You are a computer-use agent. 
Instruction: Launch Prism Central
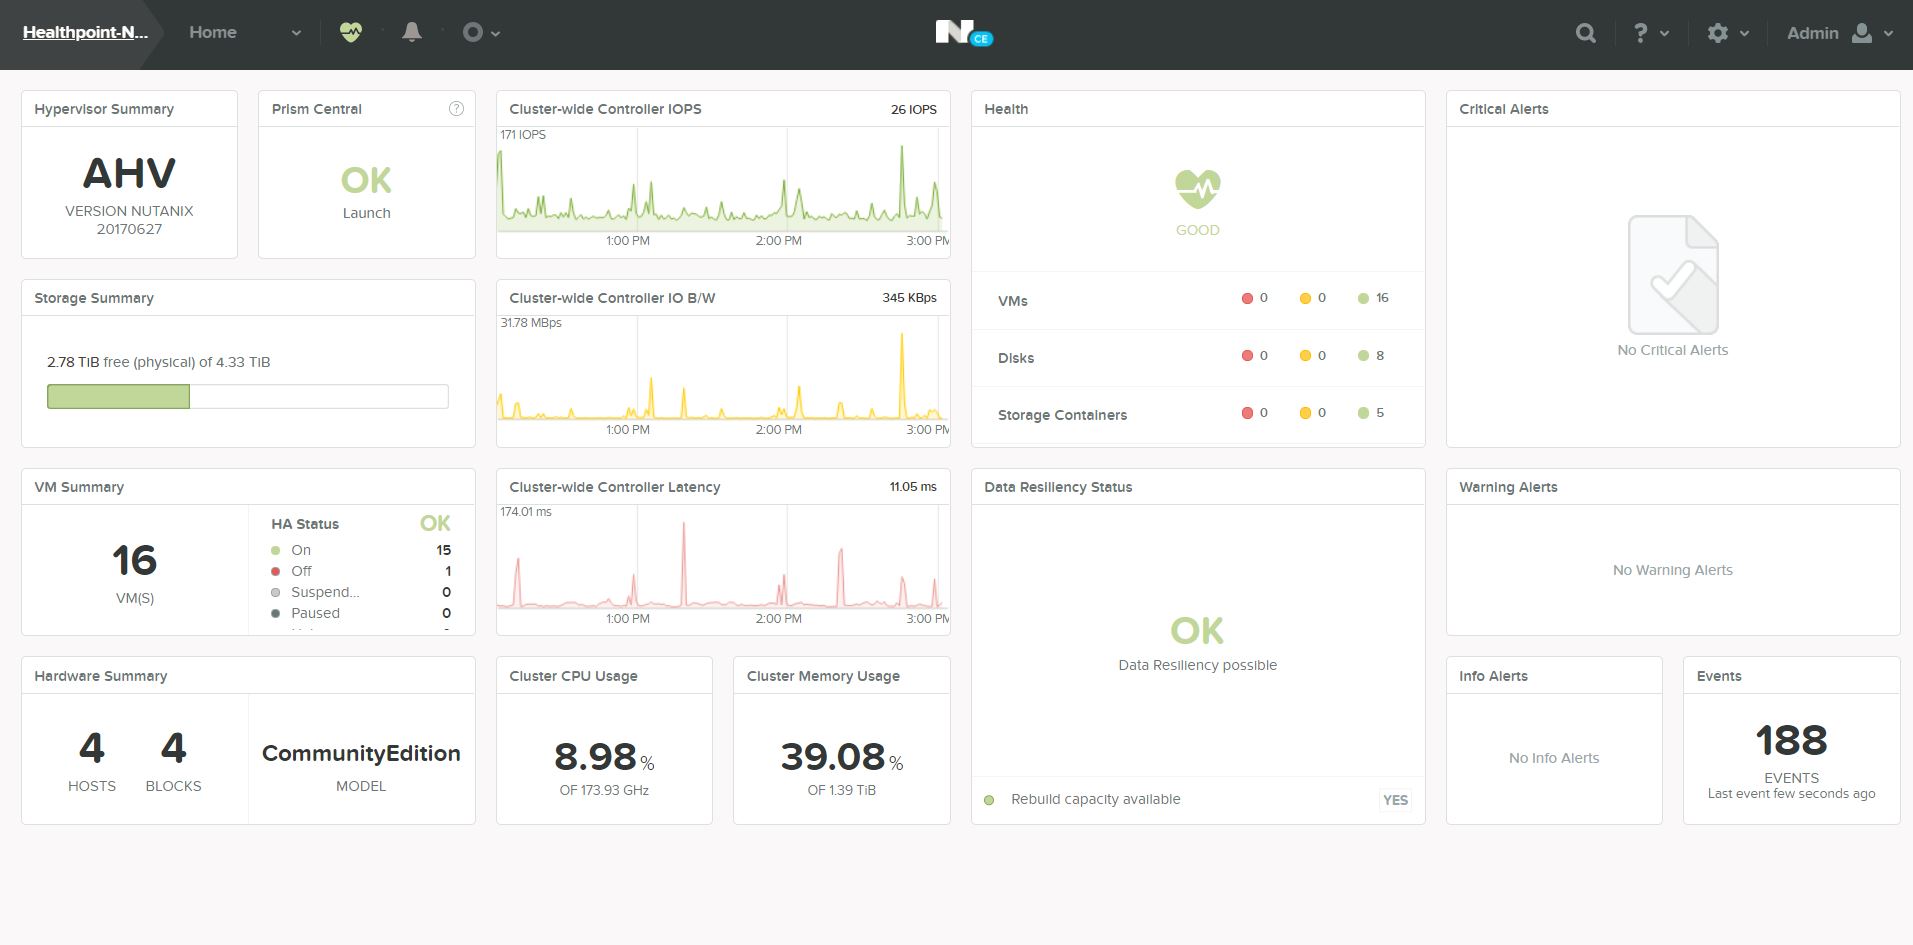(366, 213)
